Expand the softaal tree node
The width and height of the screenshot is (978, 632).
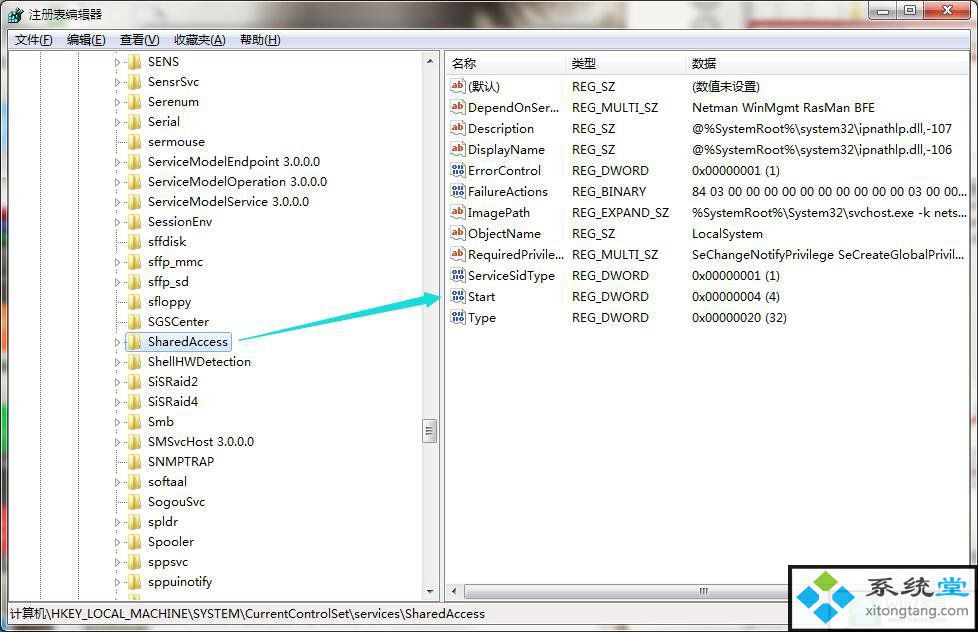(x=117, y=482)
